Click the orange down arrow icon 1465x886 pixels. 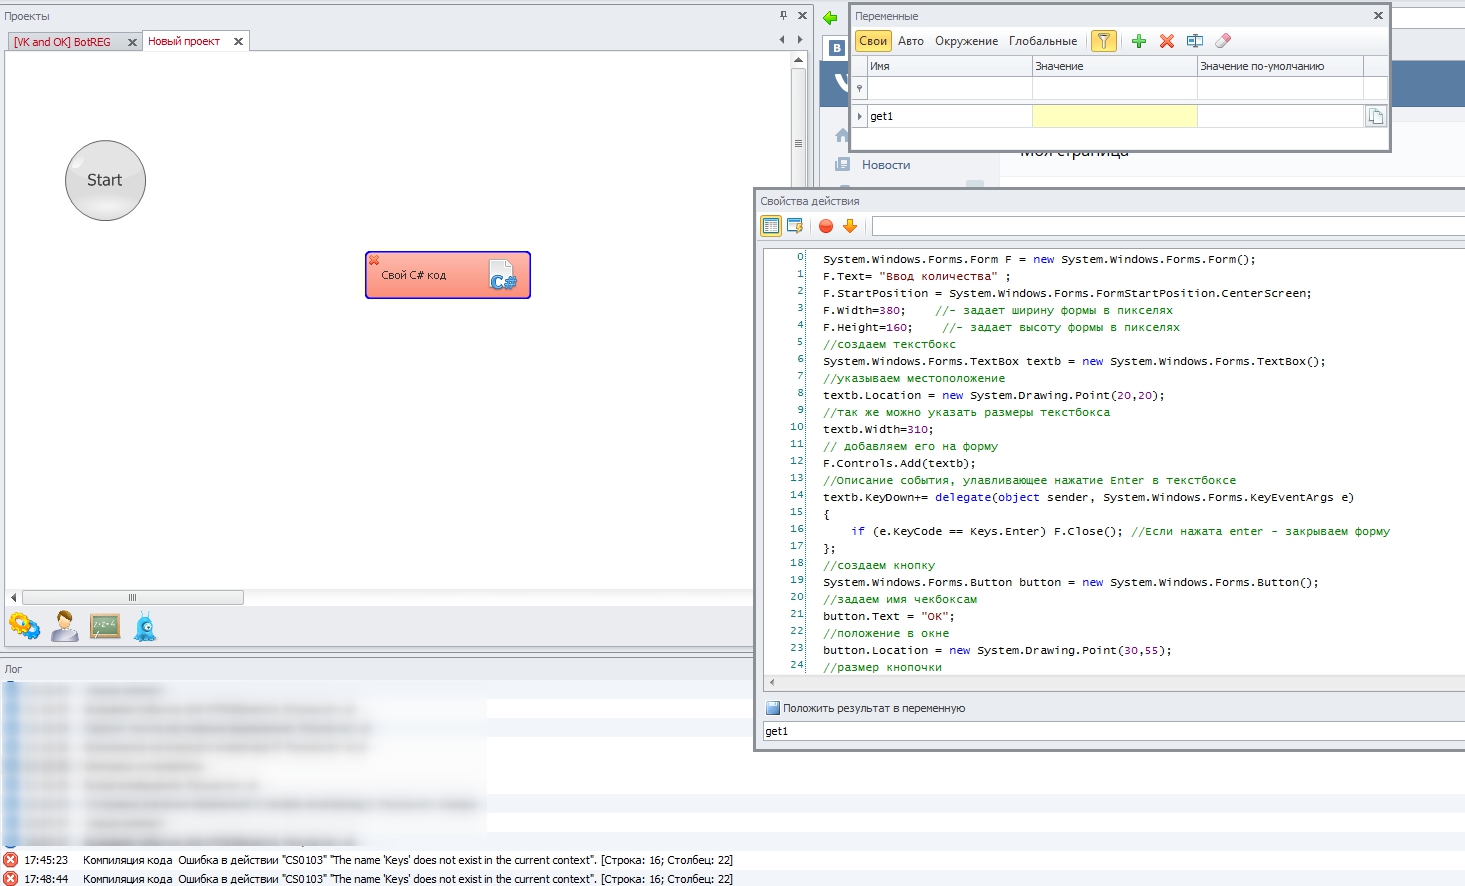pos(850,226)
